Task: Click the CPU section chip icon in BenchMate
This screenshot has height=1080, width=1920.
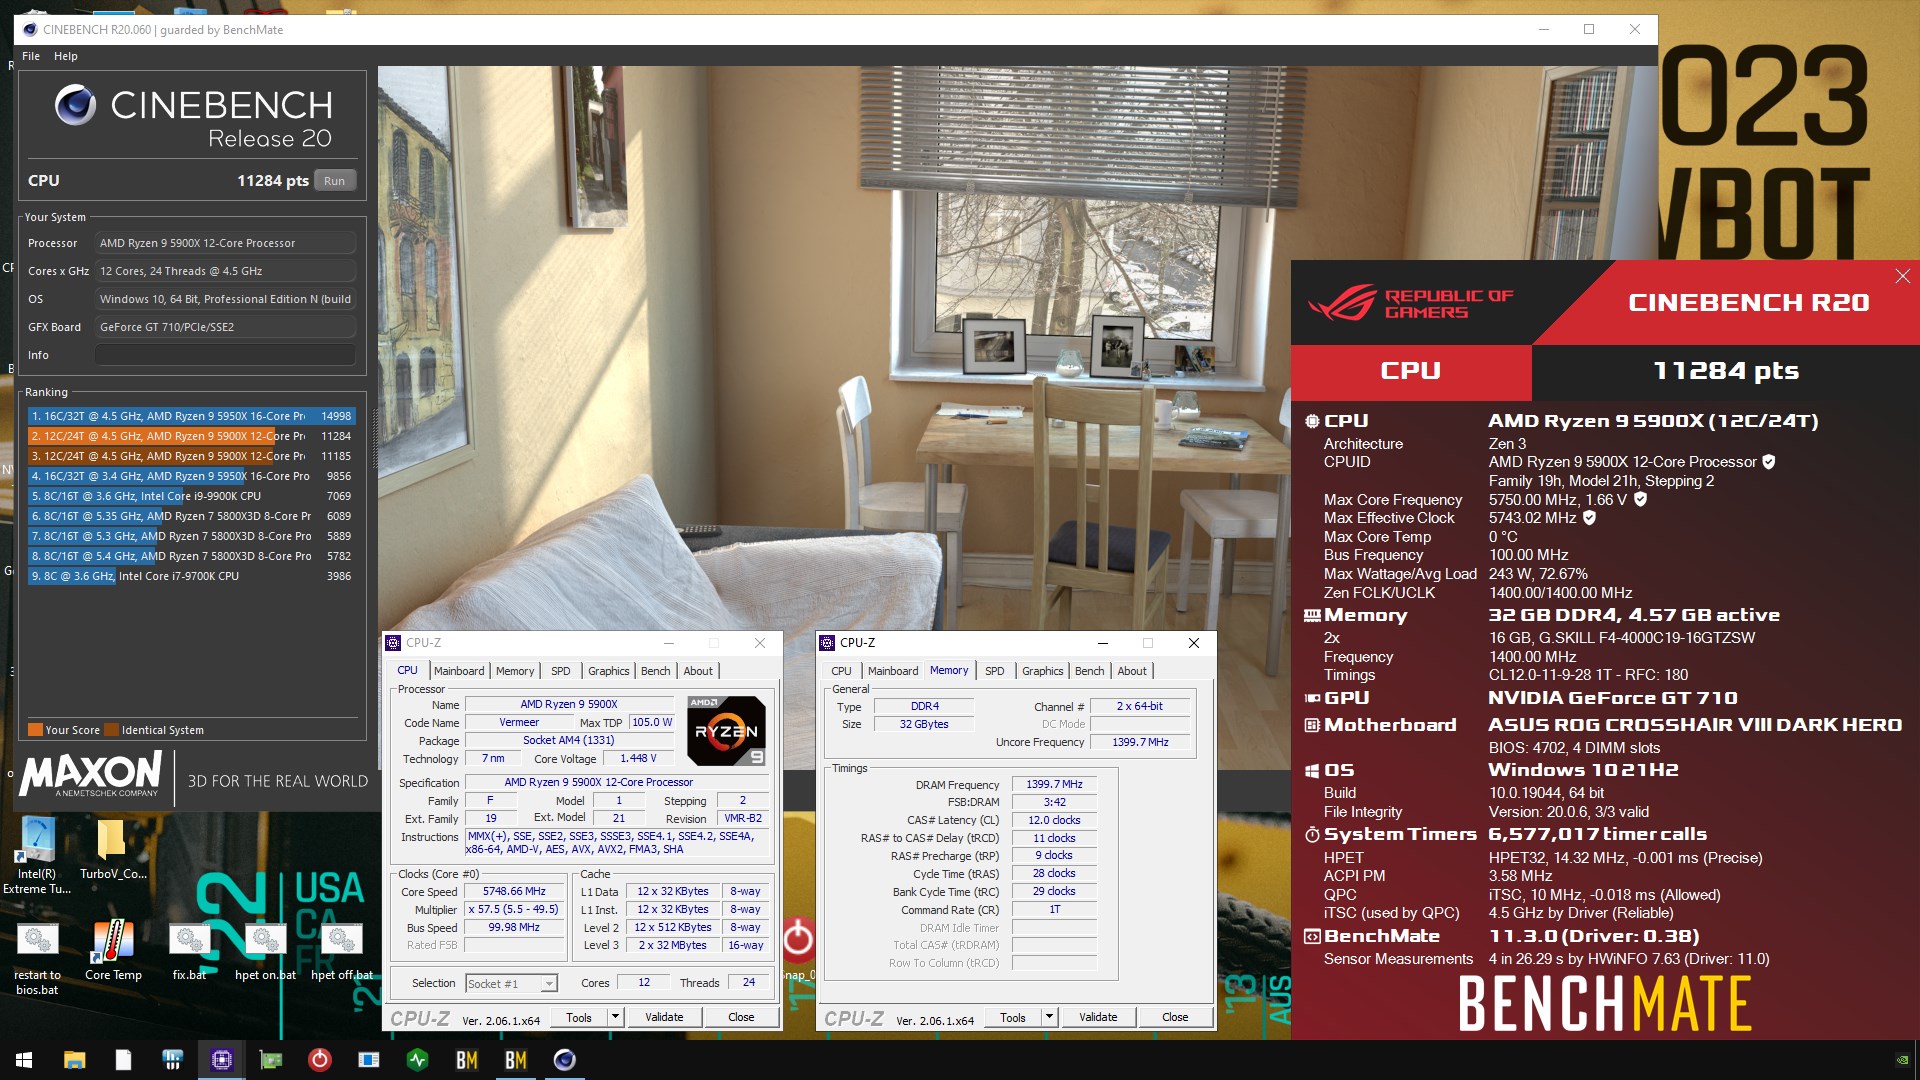Action: 1312,421
